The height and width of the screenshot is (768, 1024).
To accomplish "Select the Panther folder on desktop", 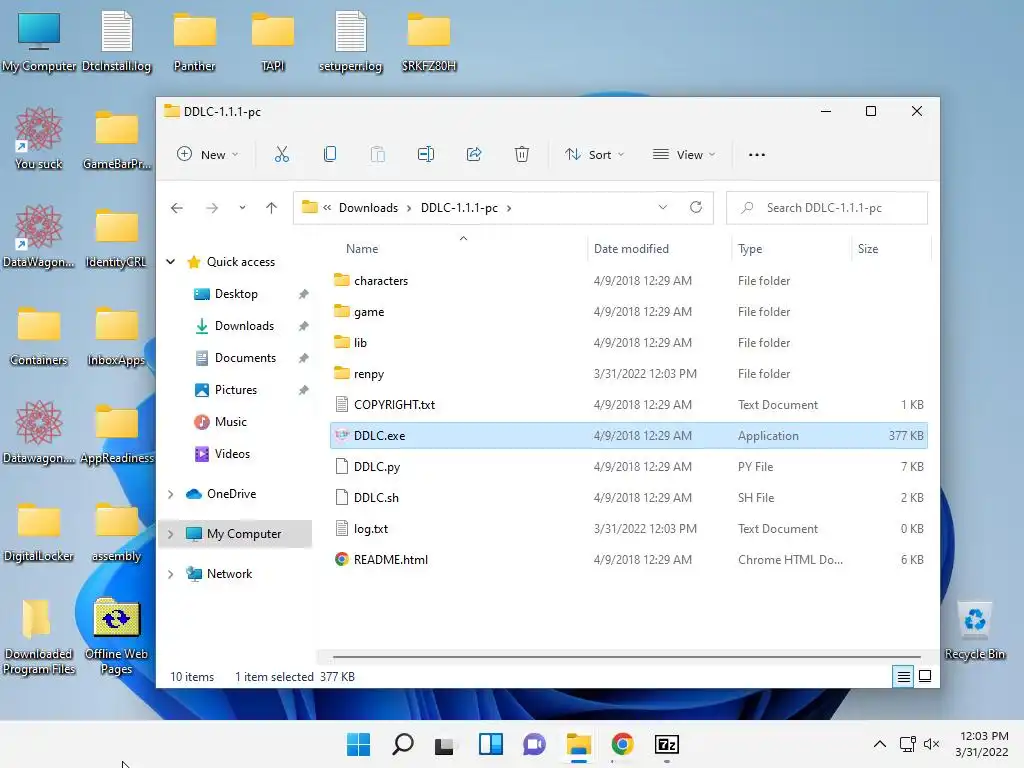I will click(195, 42).
